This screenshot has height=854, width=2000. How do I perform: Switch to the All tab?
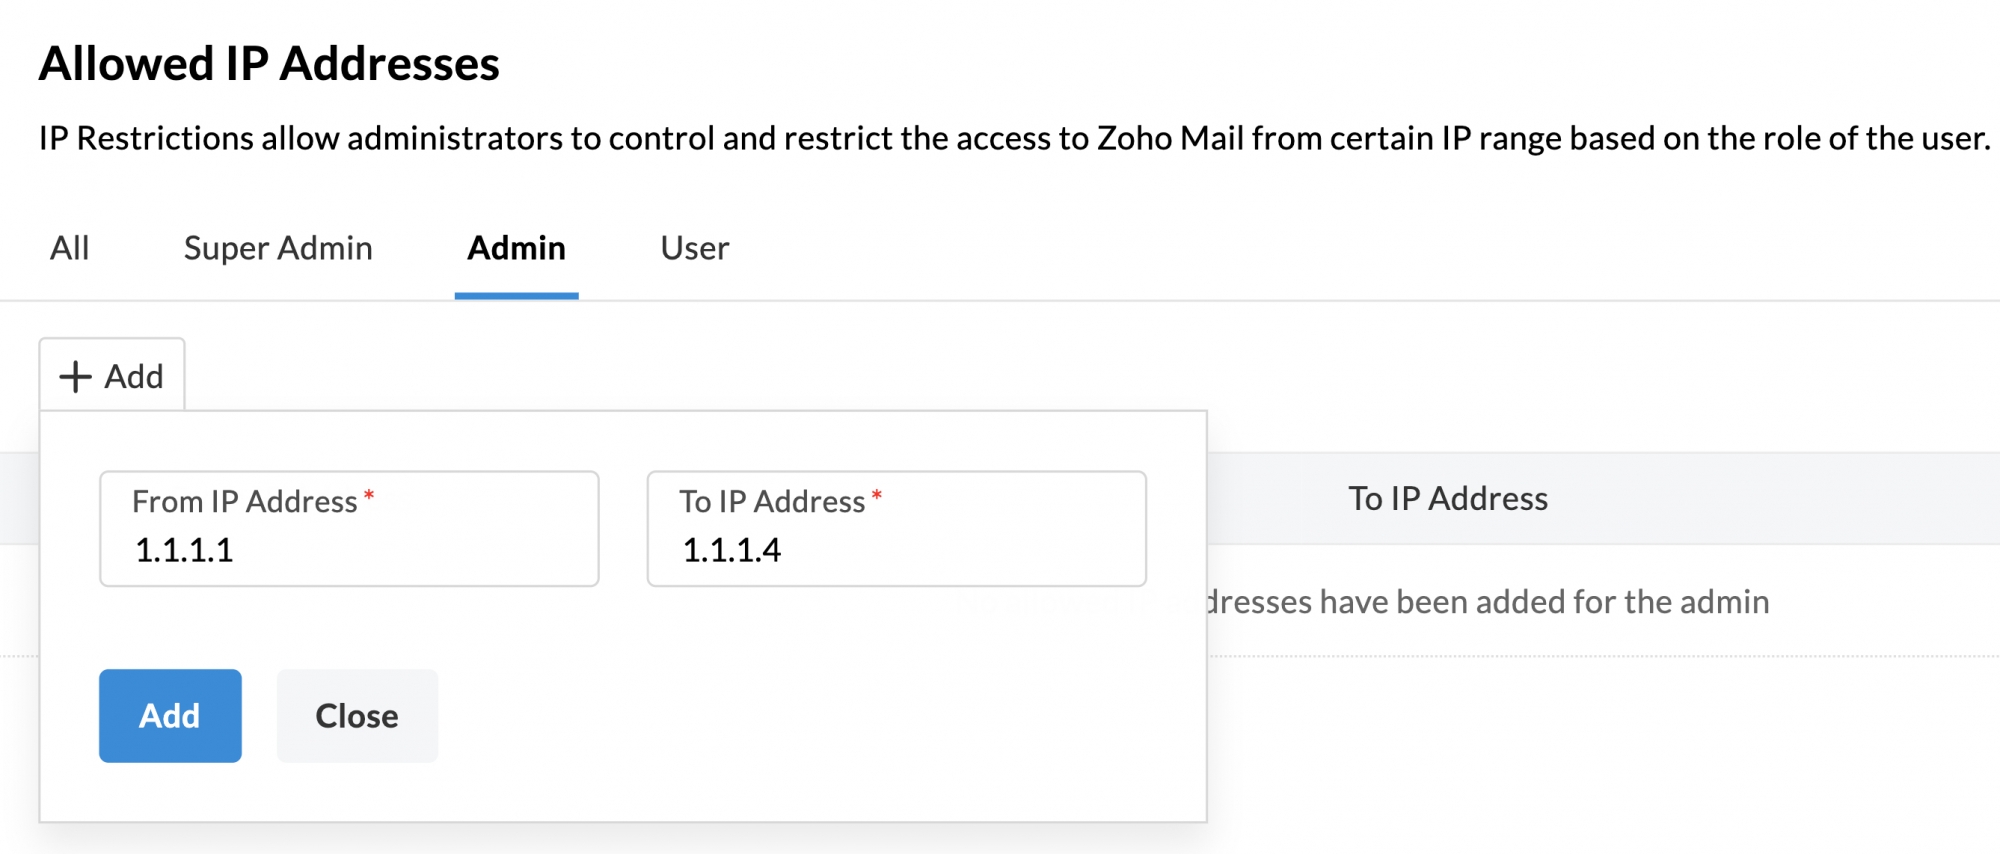pyautogui.click(x=68, y=248)
